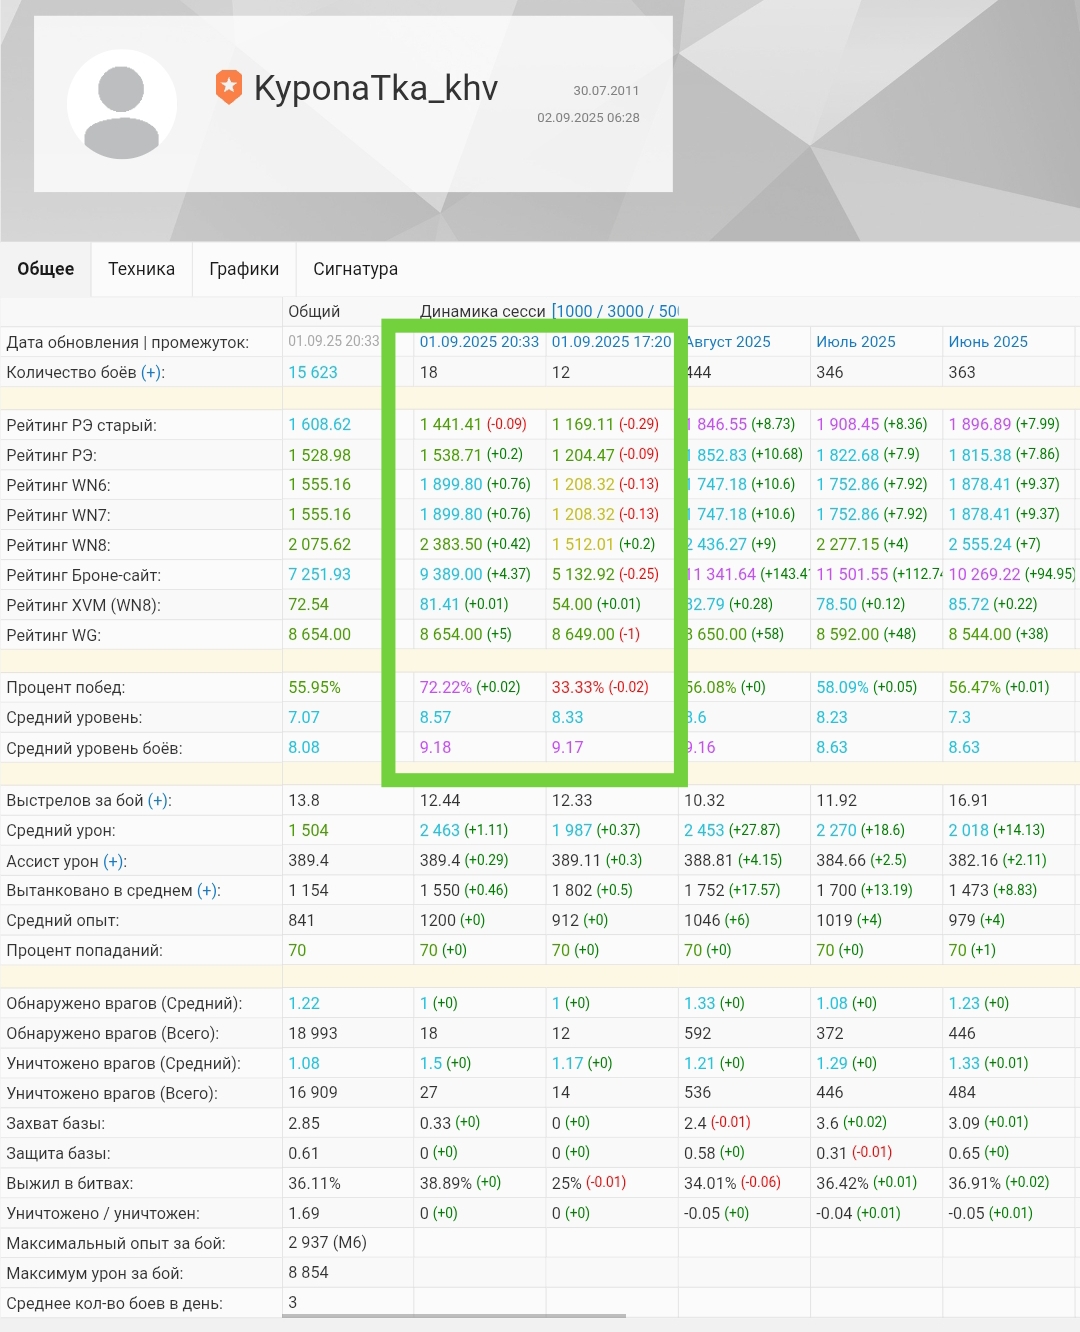Expand the plus beside Вытанковано в среднем
The width and height of the screenshot is (1080, 1332).
[x=208, y=891]
